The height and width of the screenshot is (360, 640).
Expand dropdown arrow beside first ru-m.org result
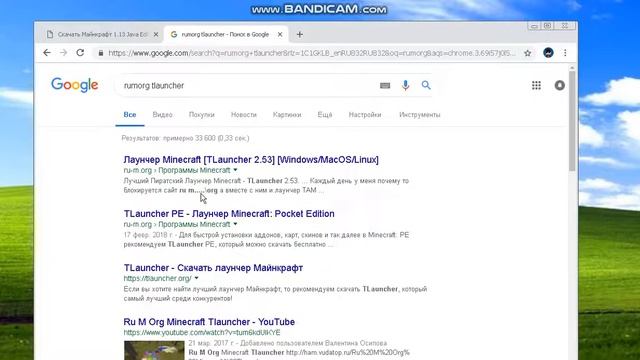[236, 170]
